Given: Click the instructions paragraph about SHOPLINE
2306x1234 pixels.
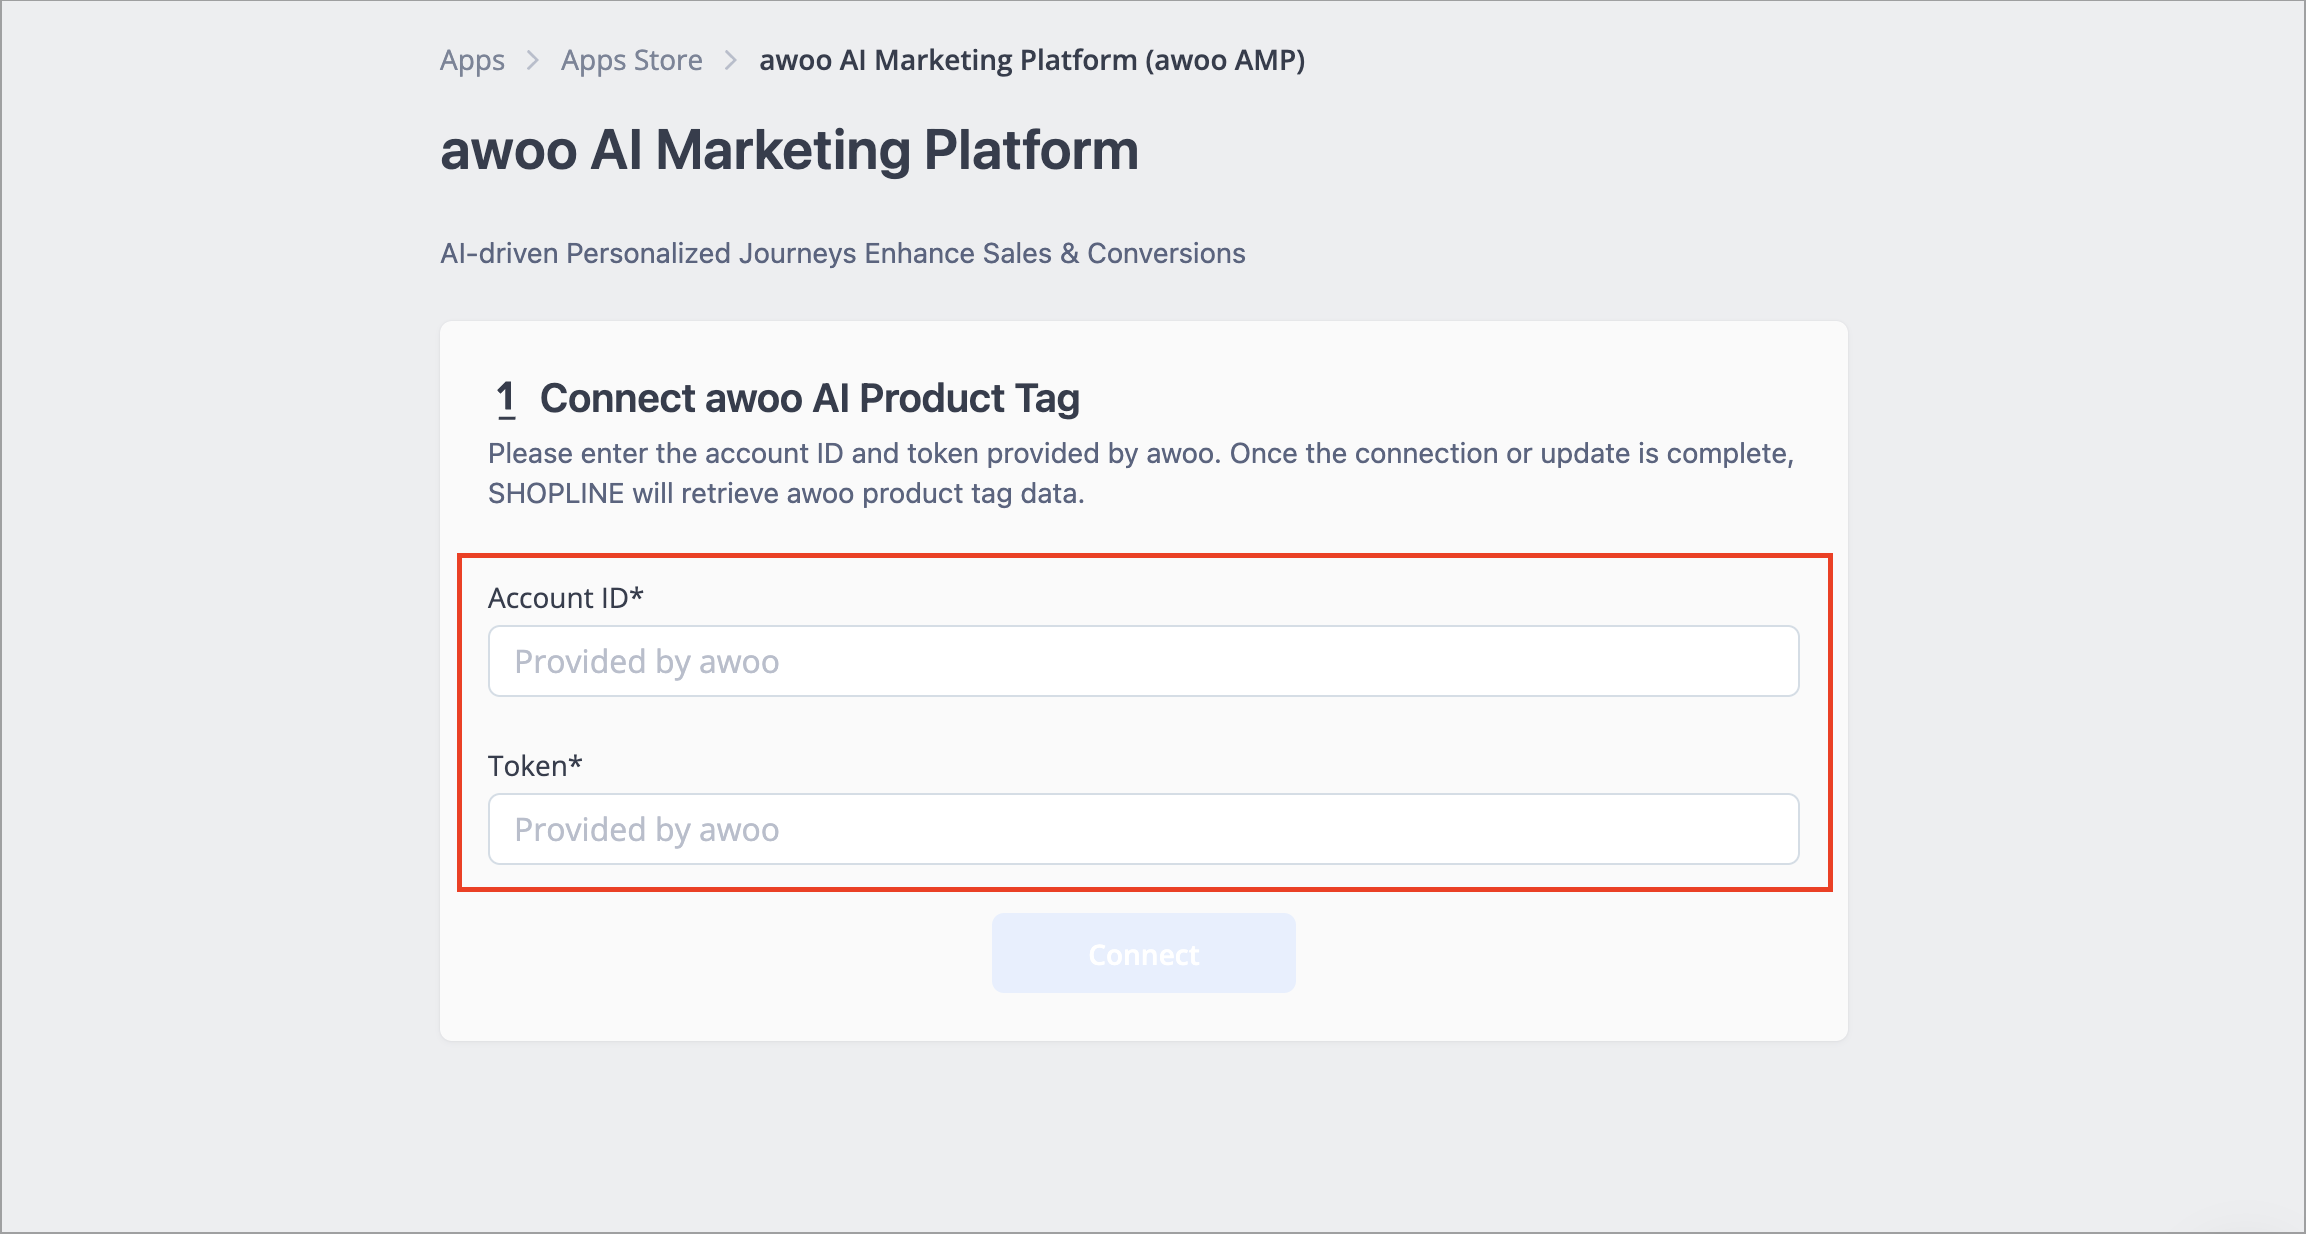Looking at the screenshot, I should point(1141,473).
